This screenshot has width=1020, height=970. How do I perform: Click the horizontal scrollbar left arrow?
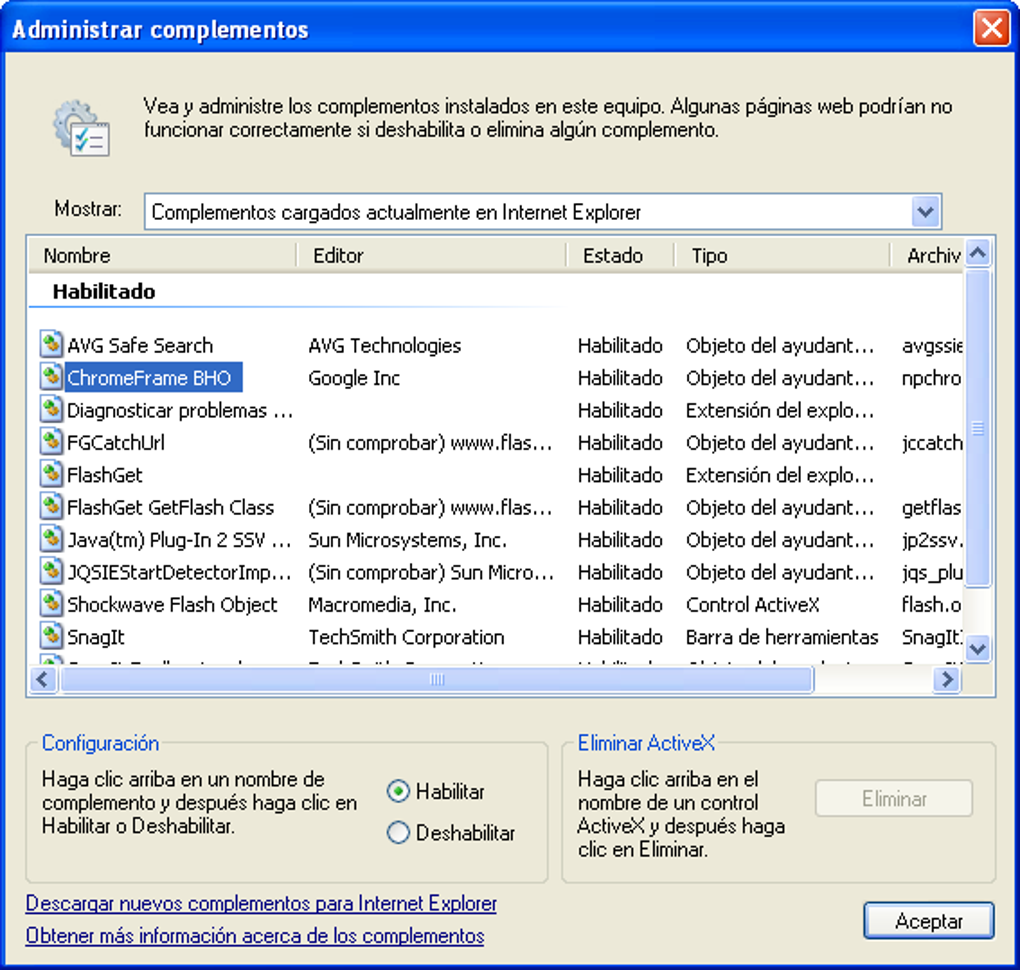[43, 680]
